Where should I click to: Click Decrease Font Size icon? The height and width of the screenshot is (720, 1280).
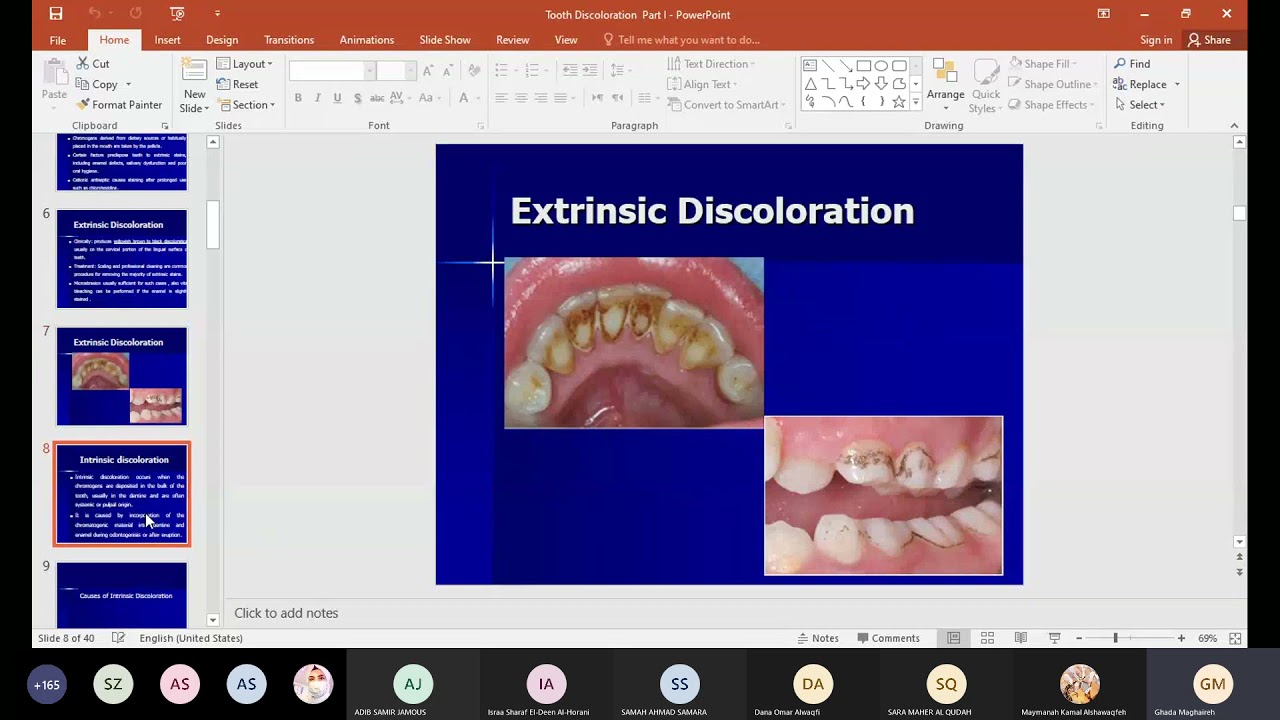447,70
